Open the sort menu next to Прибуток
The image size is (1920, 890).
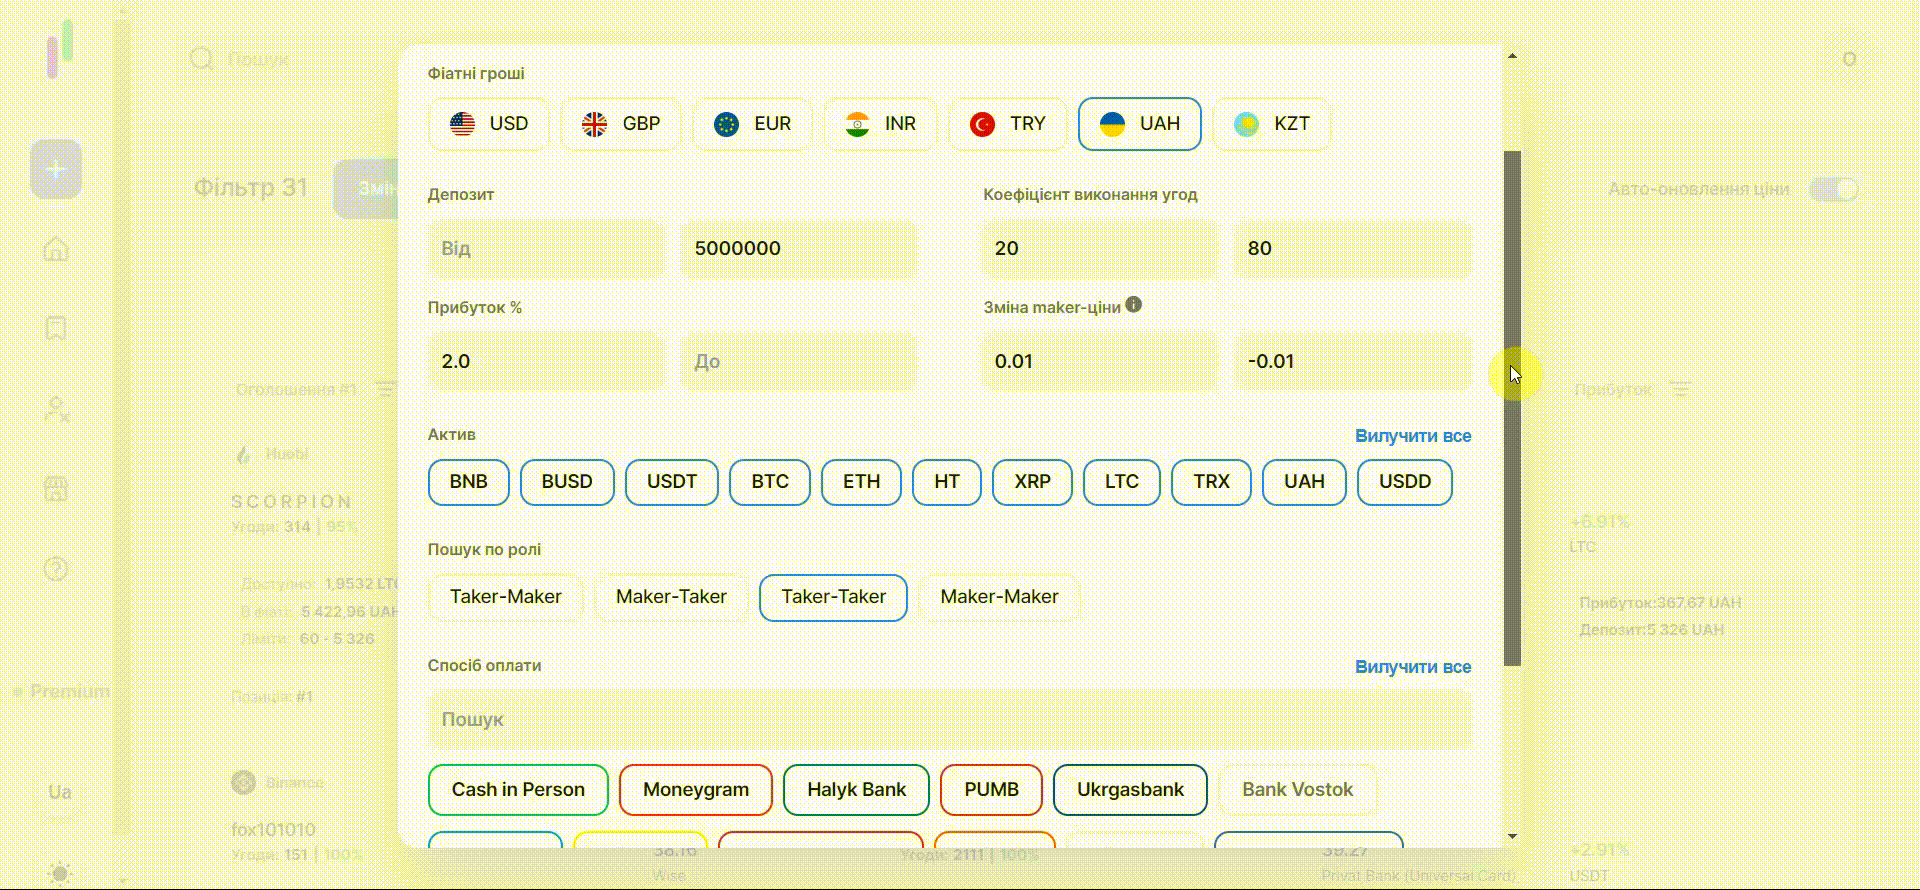(1681, 389)
